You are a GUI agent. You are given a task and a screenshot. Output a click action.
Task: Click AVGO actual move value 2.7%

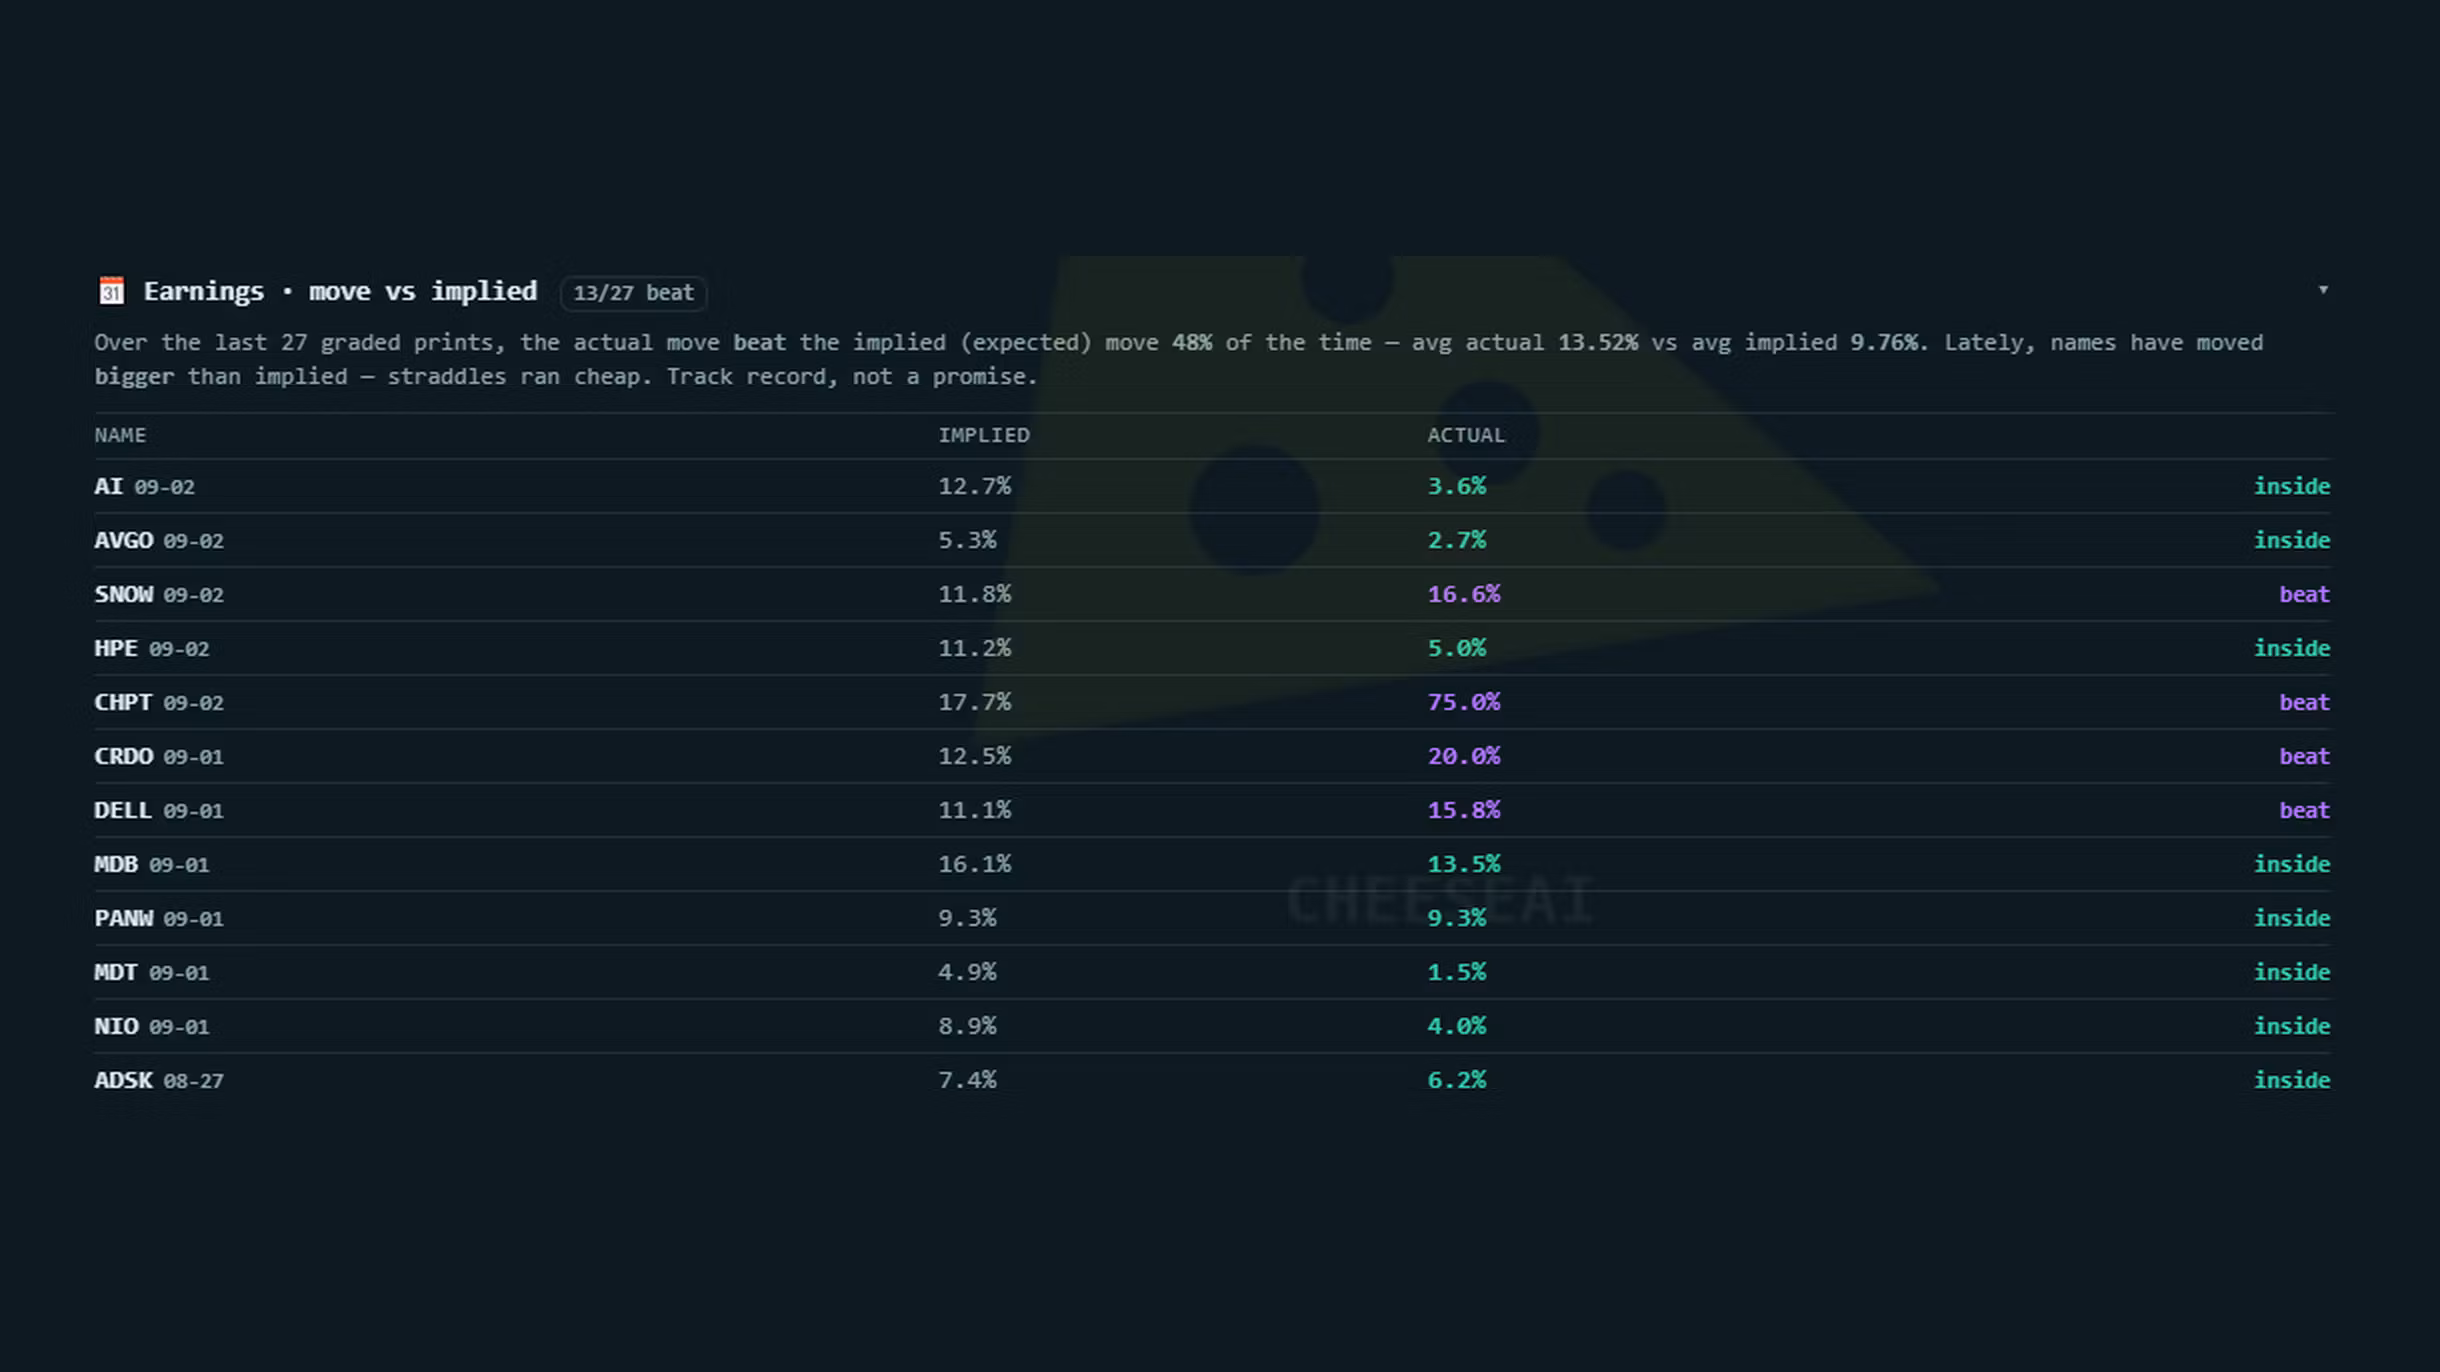point(1456,541)
